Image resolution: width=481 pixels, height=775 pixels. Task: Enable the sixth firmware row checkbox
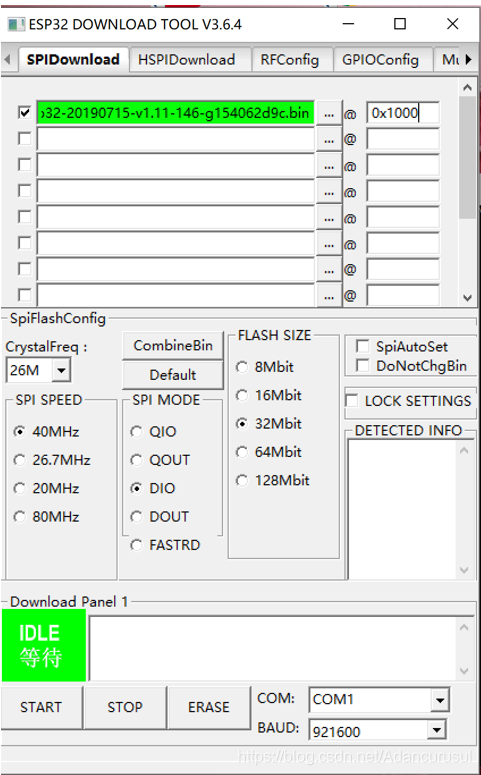pos(24,243)
